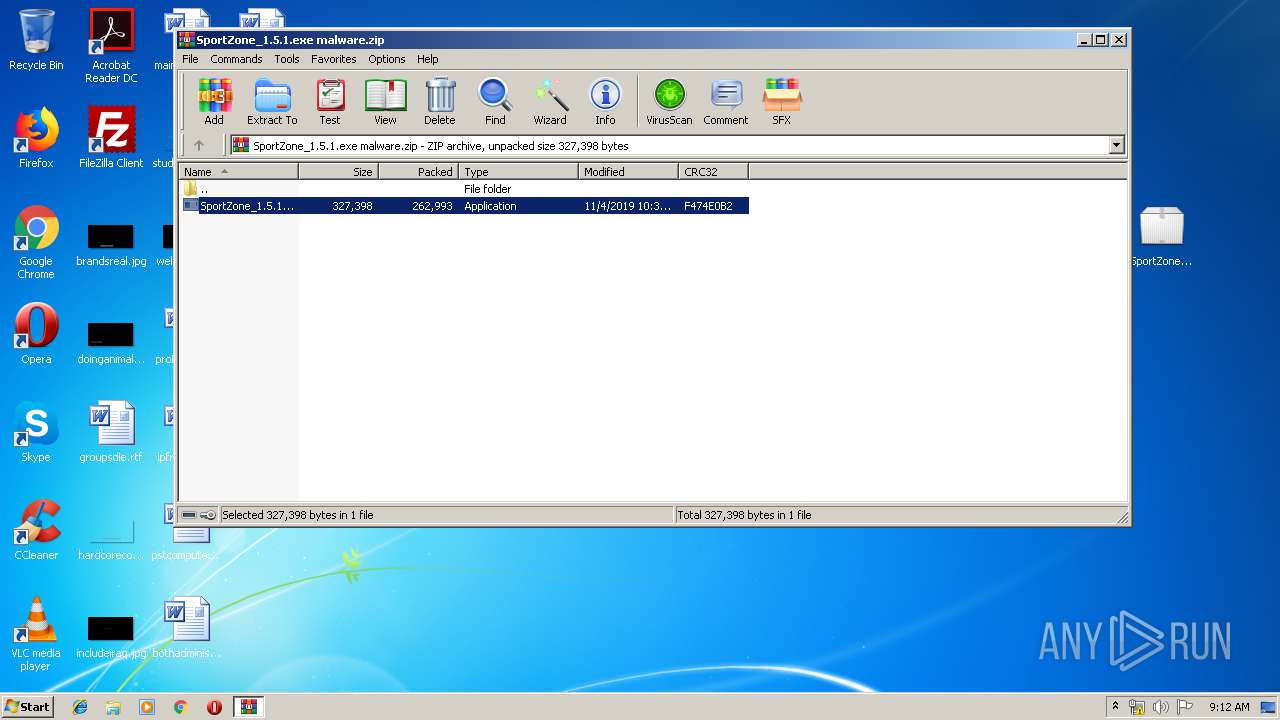The width and height of the screenshot is (1280, 720).
Task: Click the Comment toolbar icon
Action: [x=726, y=102]
